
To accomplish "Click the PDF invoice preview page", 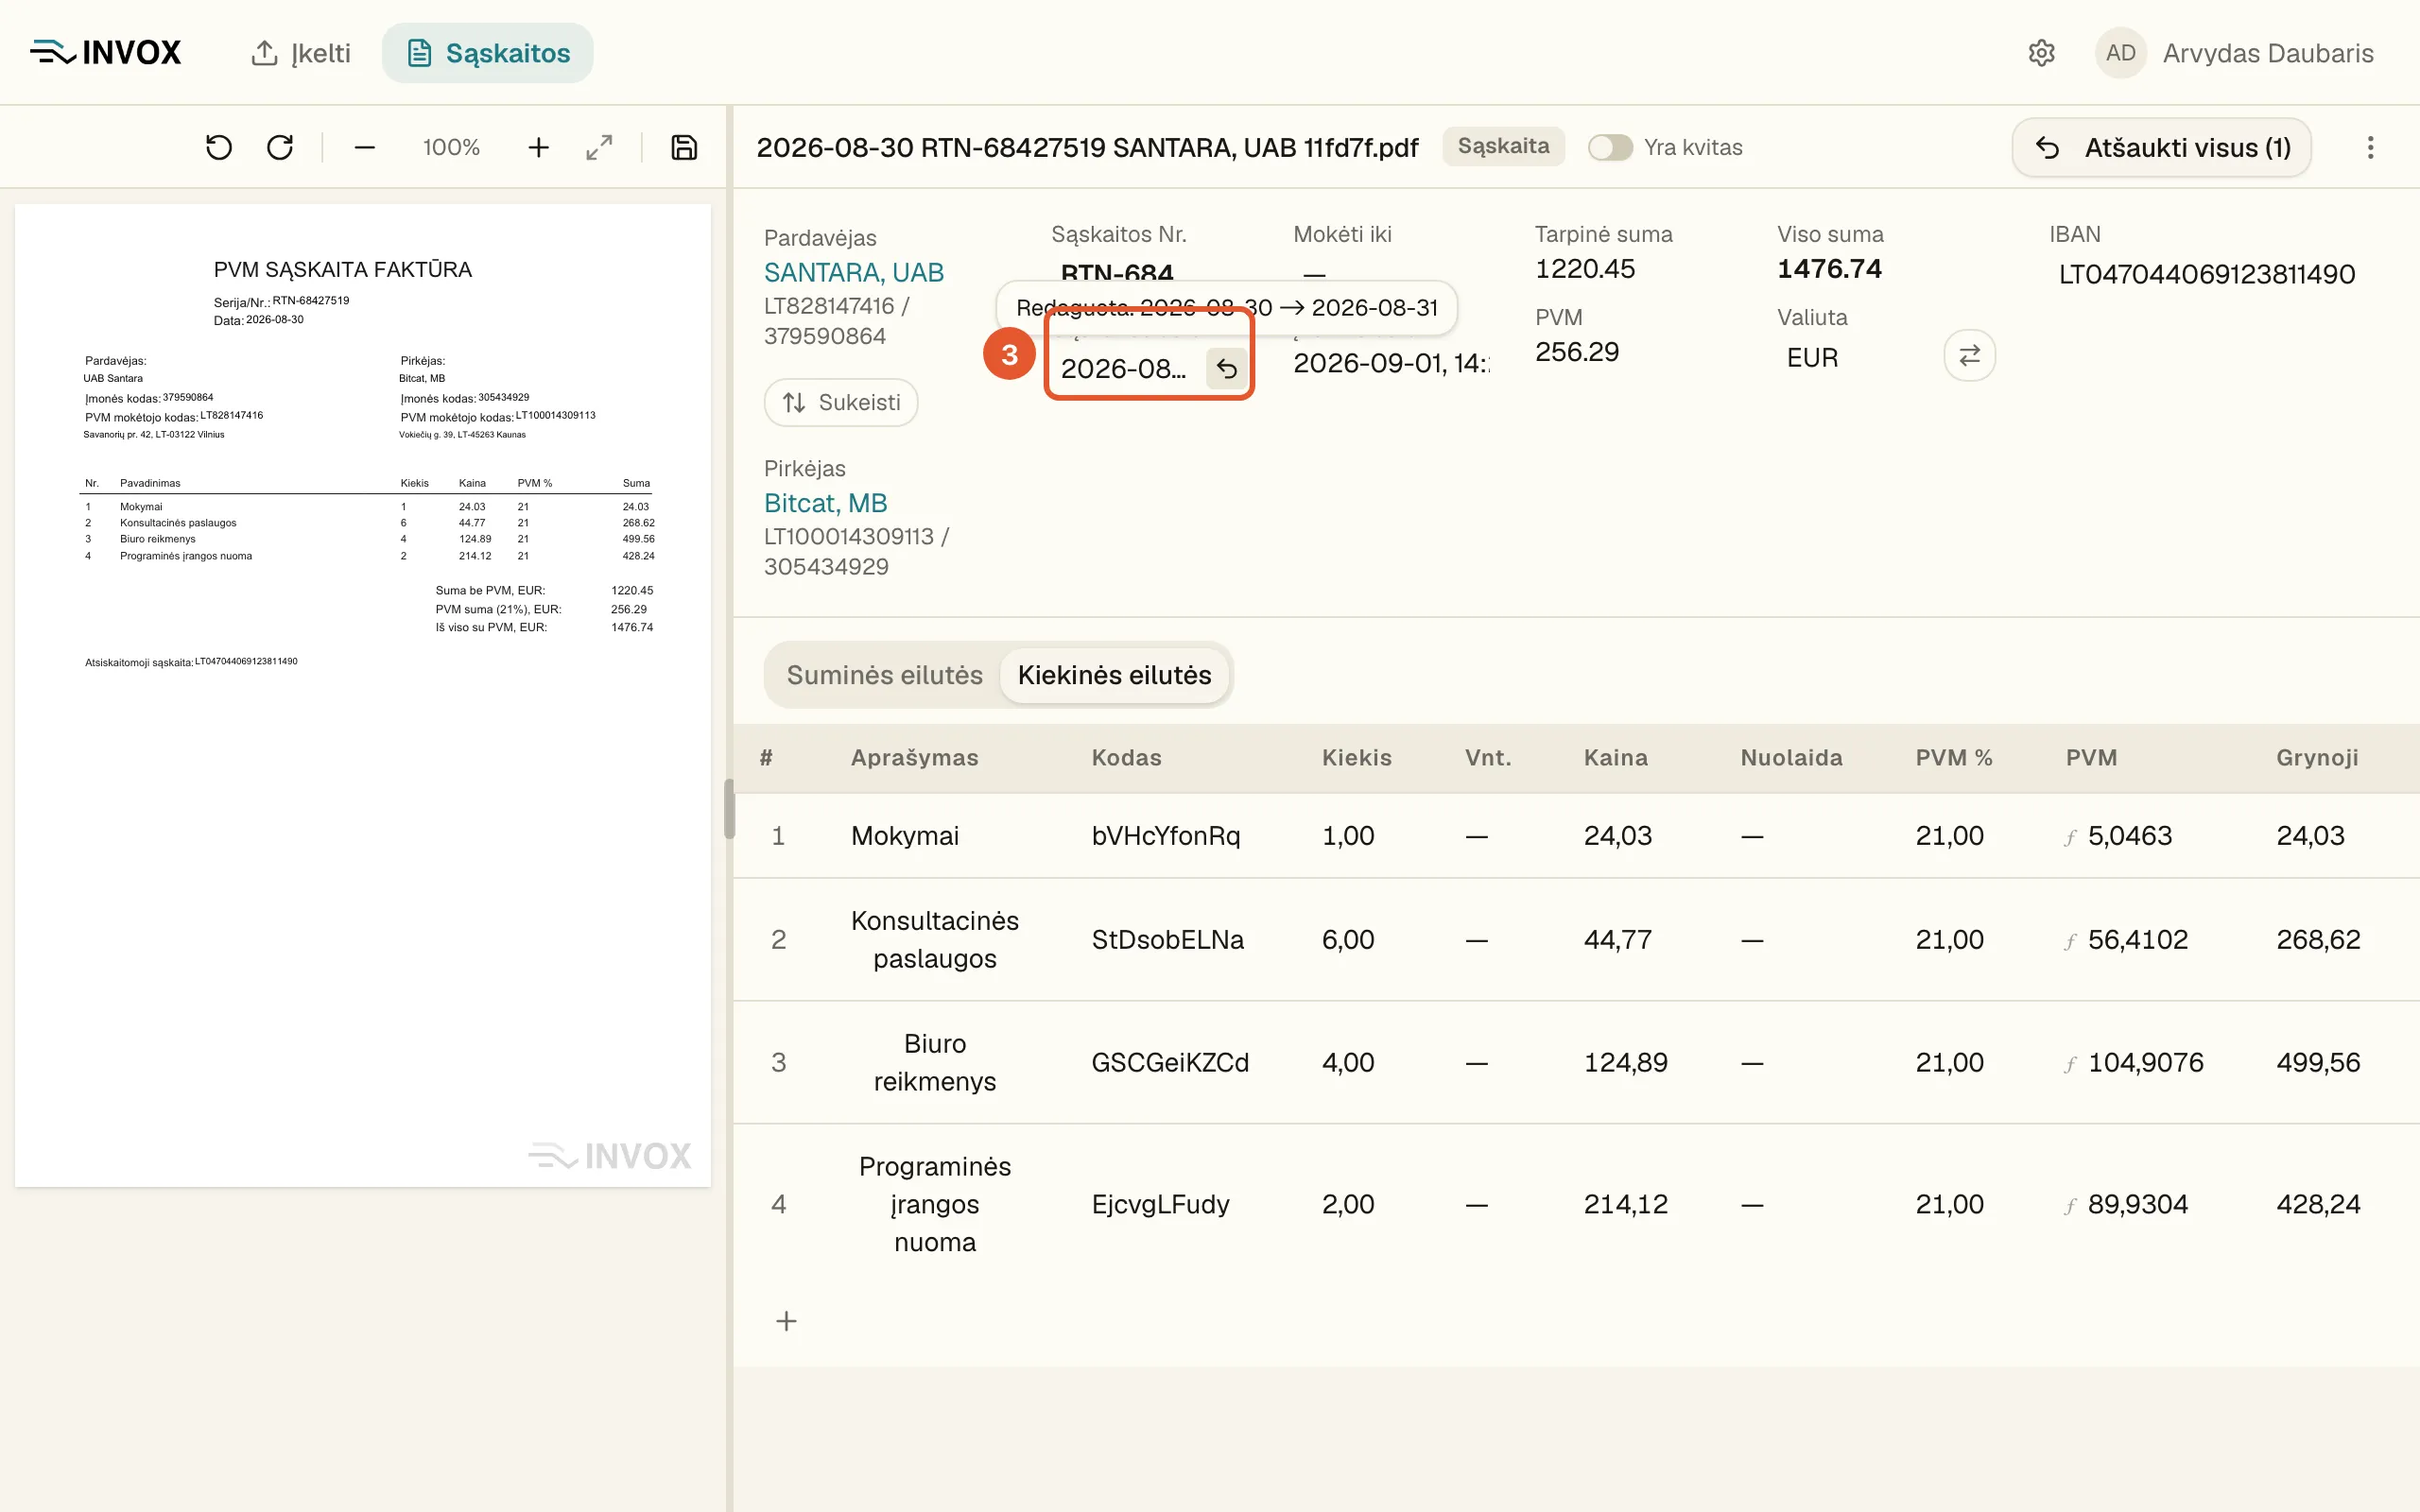I will pyautogui.click(x=363, y=696).
